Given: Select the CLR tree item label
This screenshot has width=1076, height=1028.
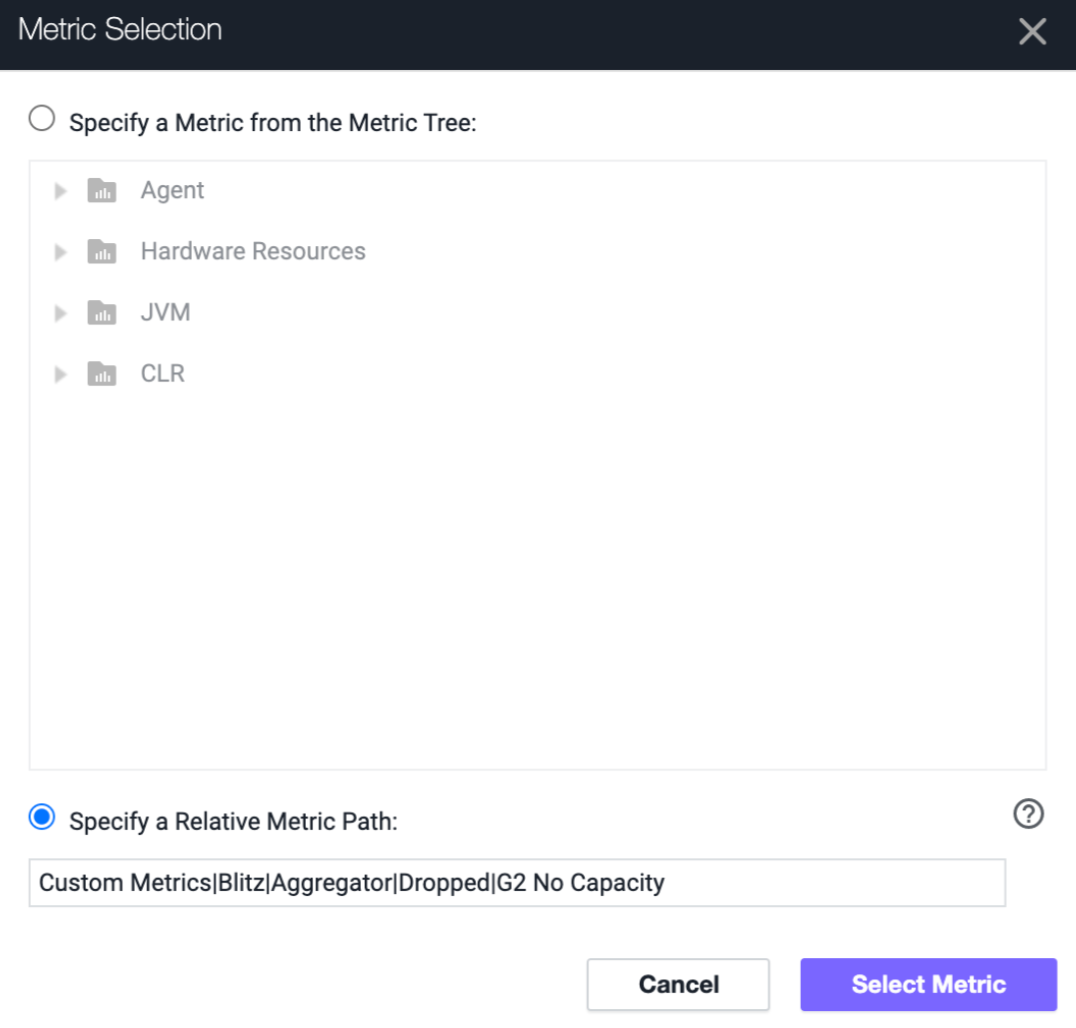Looking at the screenshot, I should click(x=163, y=373).
